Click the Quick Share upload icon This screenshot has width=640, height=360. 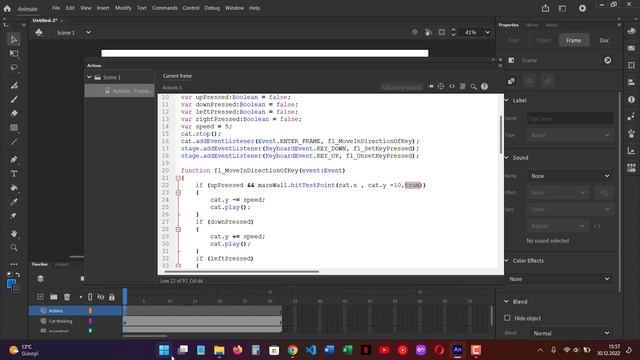(545, 8)
